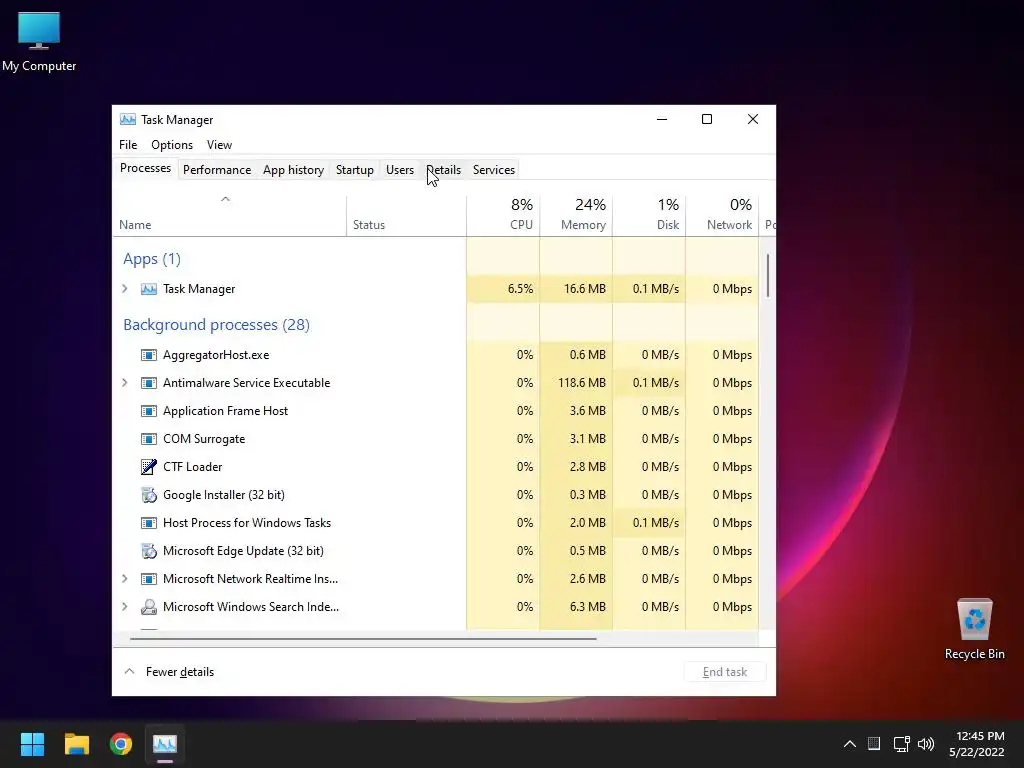Image resolution: width=1024 pixels, height=768 pixels.
Task: Select the Background processes (28) heading
Action: point(216,325)
